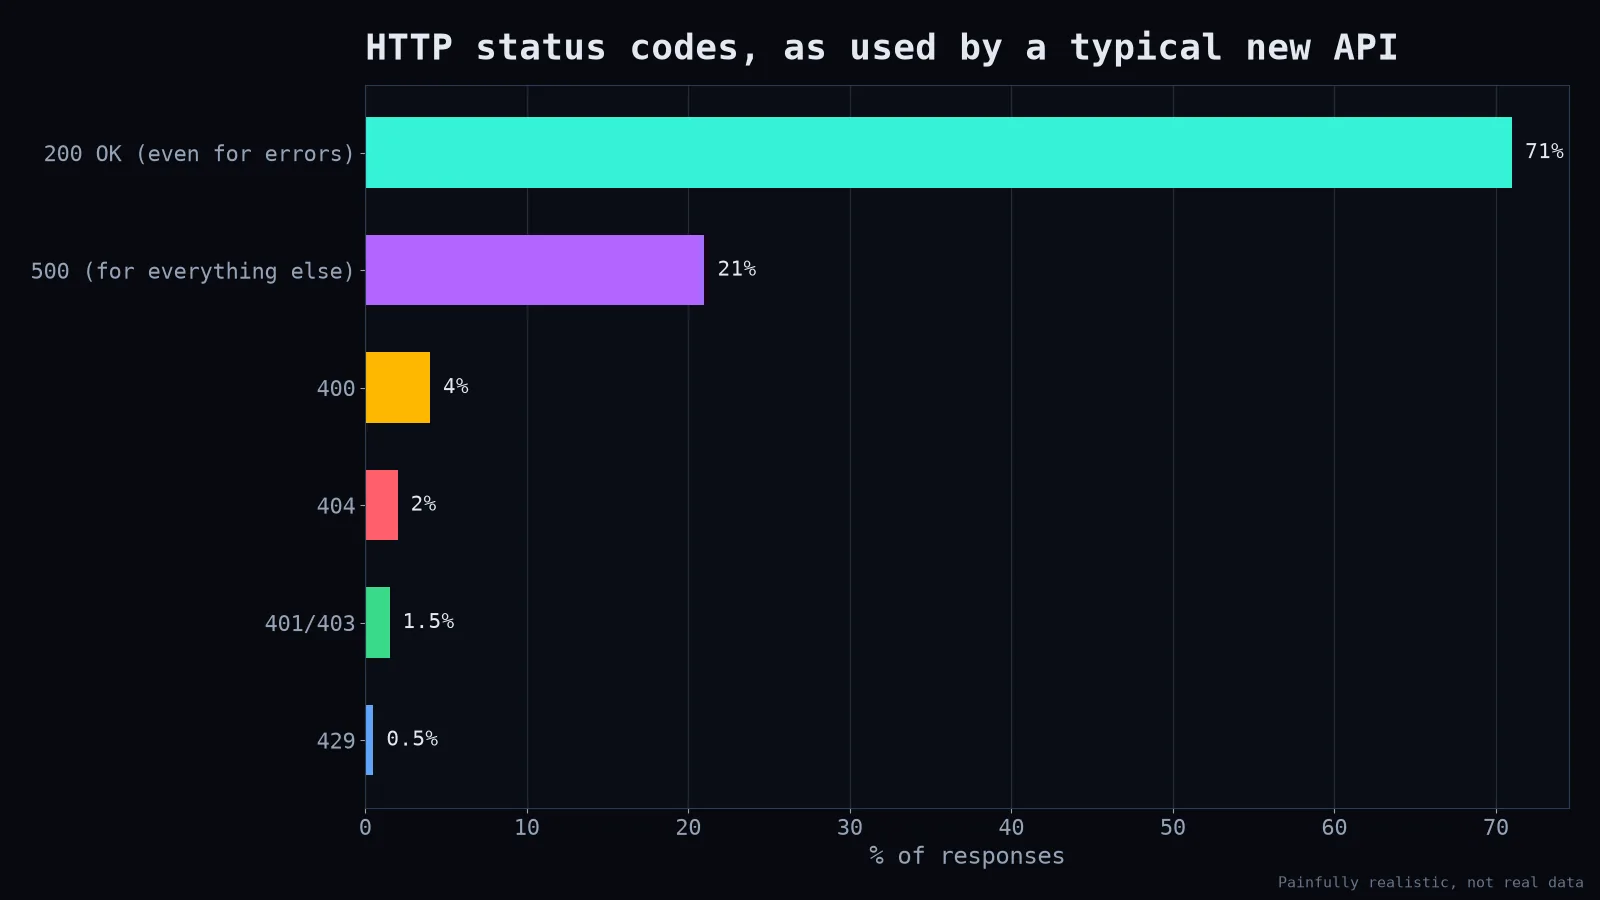Screen dimensions: 1600x900
Task: Click the '1.5%' value label
Action: tap(428, 621)
